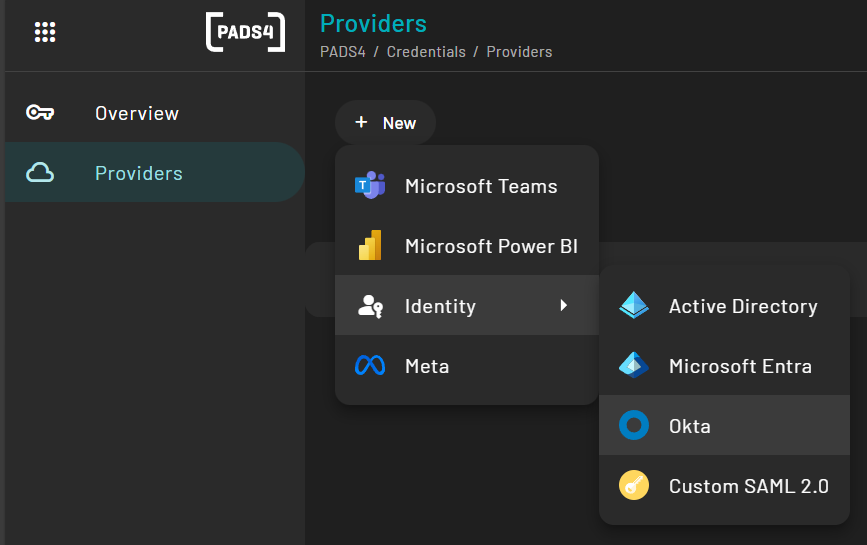Follow the PADS4 breadcrumb link
Screen dimensions: 867x545
(343, 52)
